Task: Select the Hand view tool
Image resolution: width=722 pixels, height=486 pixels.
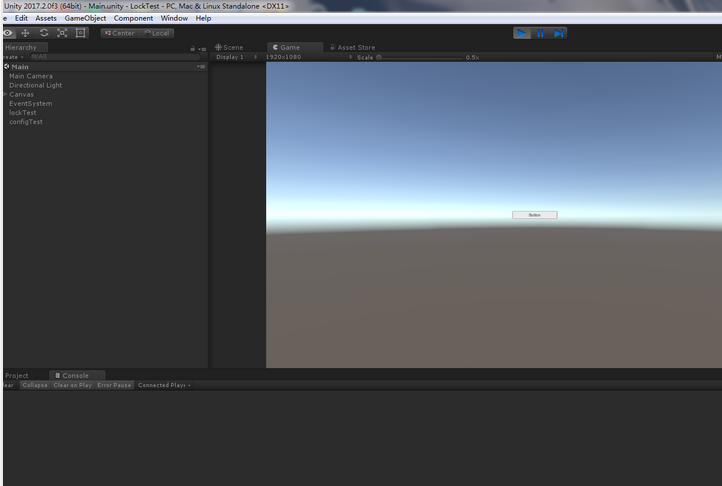Action: 8,33
